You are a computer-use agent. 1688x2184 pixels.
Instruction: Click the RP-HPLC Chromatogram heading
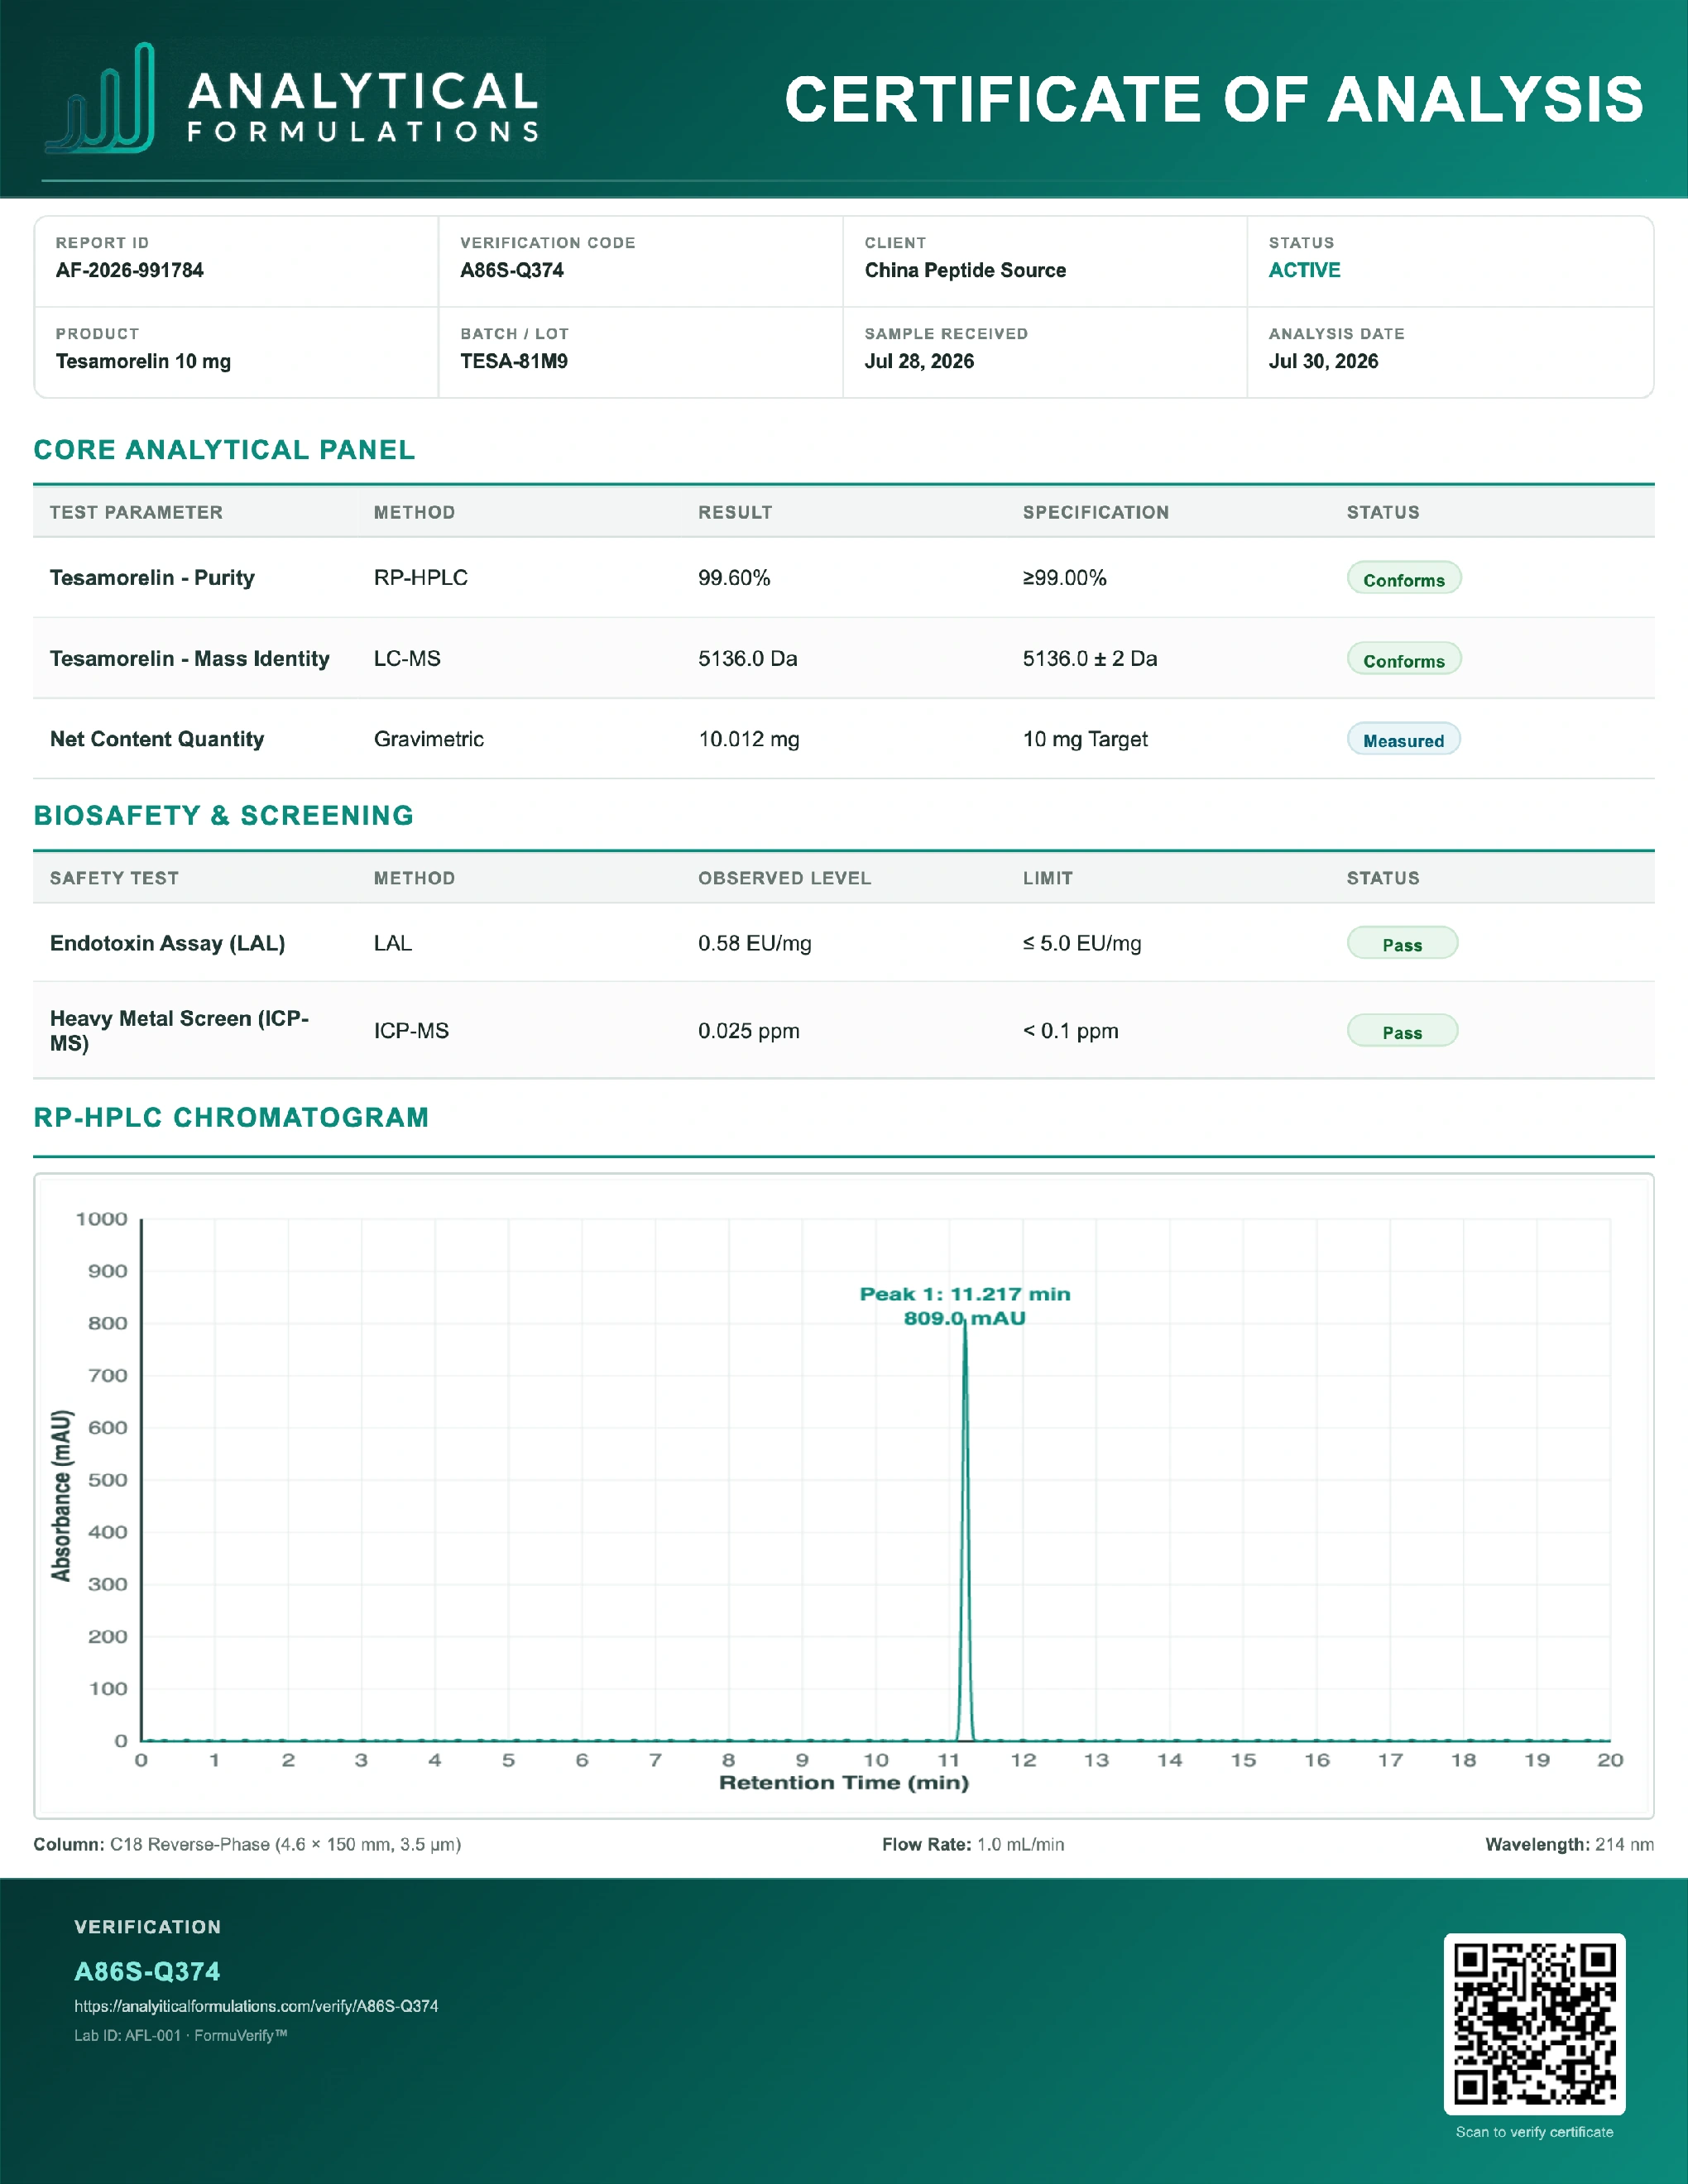[x=231, y=1117]
